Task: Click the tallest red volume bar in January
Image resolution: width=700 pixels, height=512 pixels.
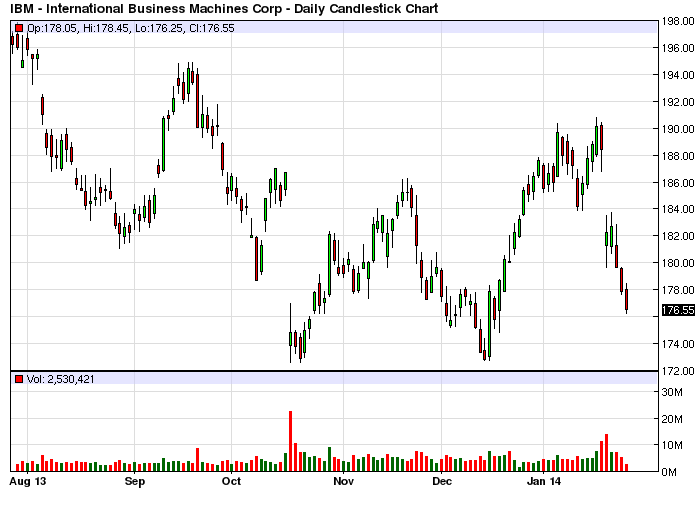Action: point(606,453)
